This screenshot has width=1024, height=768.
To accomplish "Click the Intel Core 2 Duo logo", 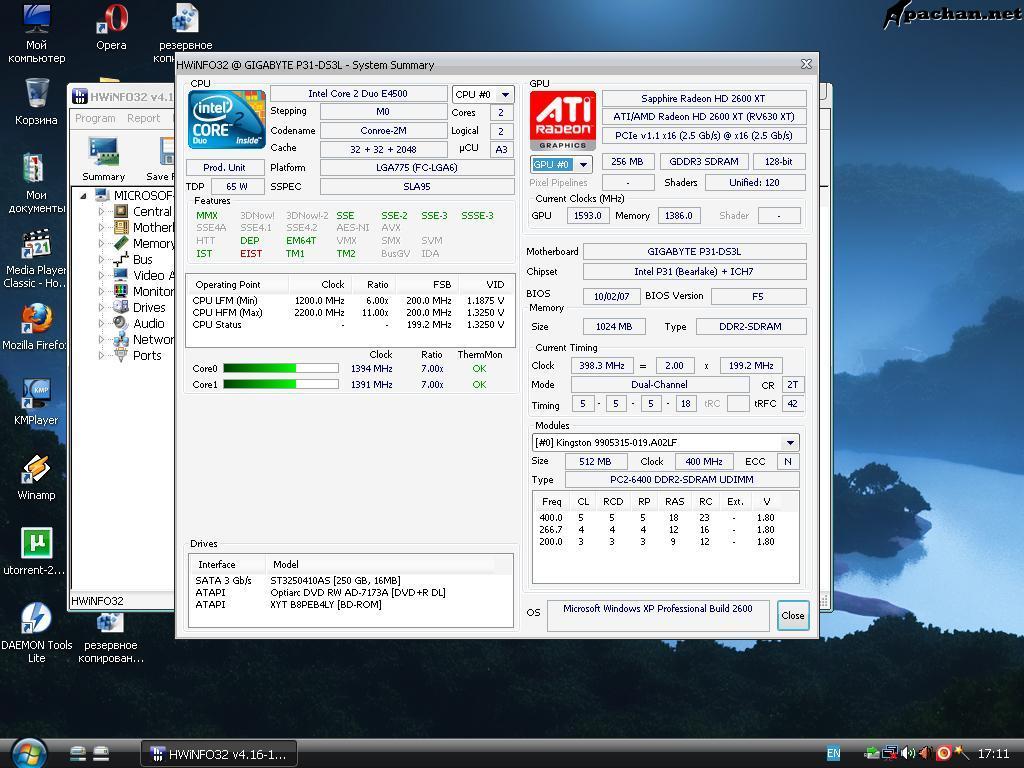I will (227, 120).
